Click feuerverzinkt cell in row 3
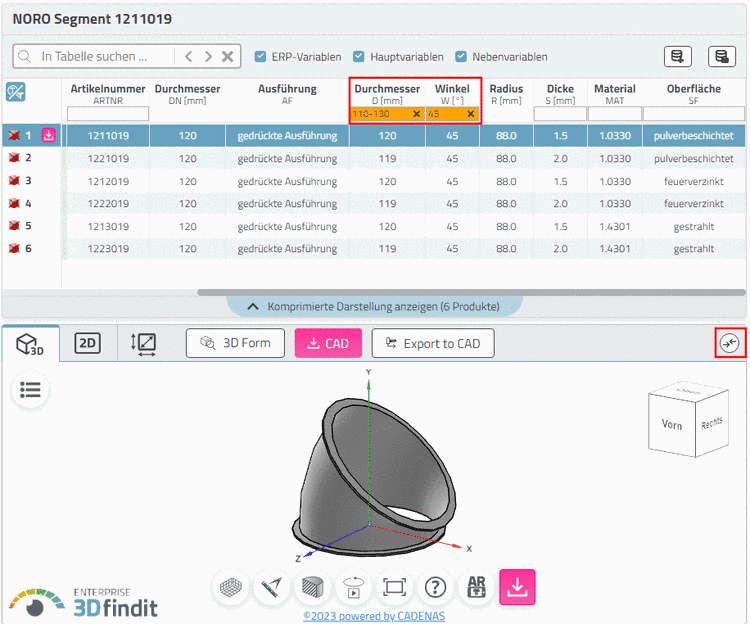Viewport: 750px width, 624px height. point(694,181)
